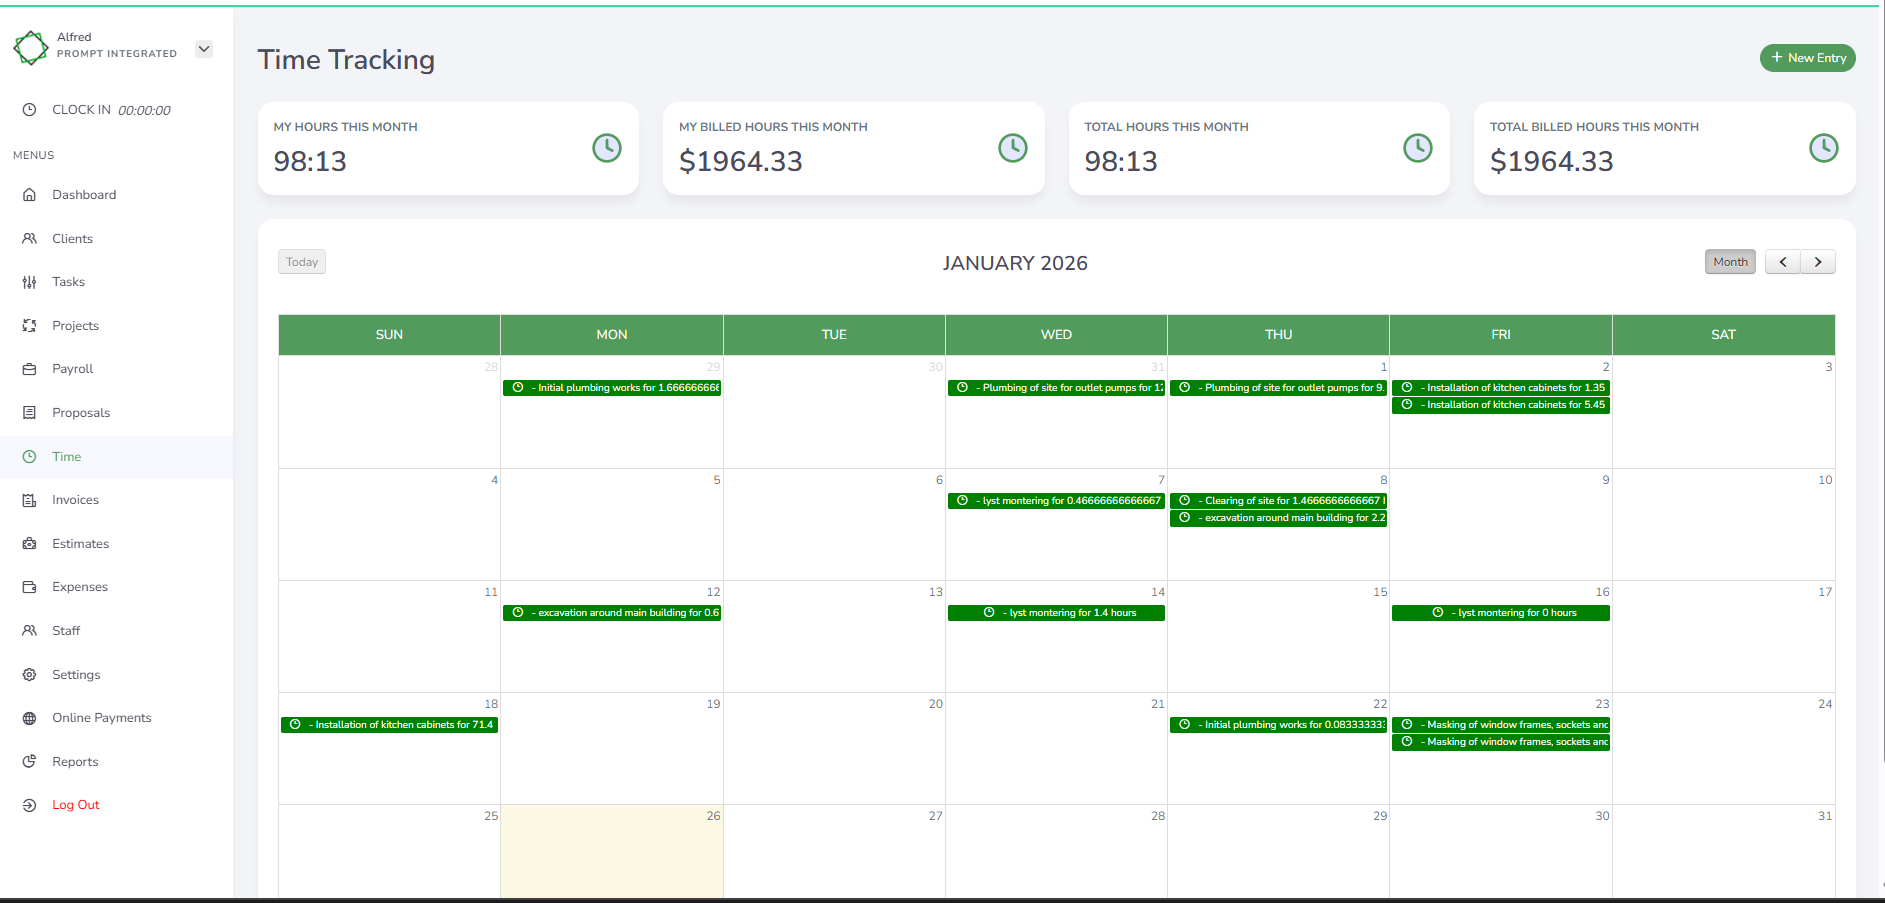Screen dimensions: 1885x903
Task: Click clock icon in My Hours card
Action: point(607,148)
